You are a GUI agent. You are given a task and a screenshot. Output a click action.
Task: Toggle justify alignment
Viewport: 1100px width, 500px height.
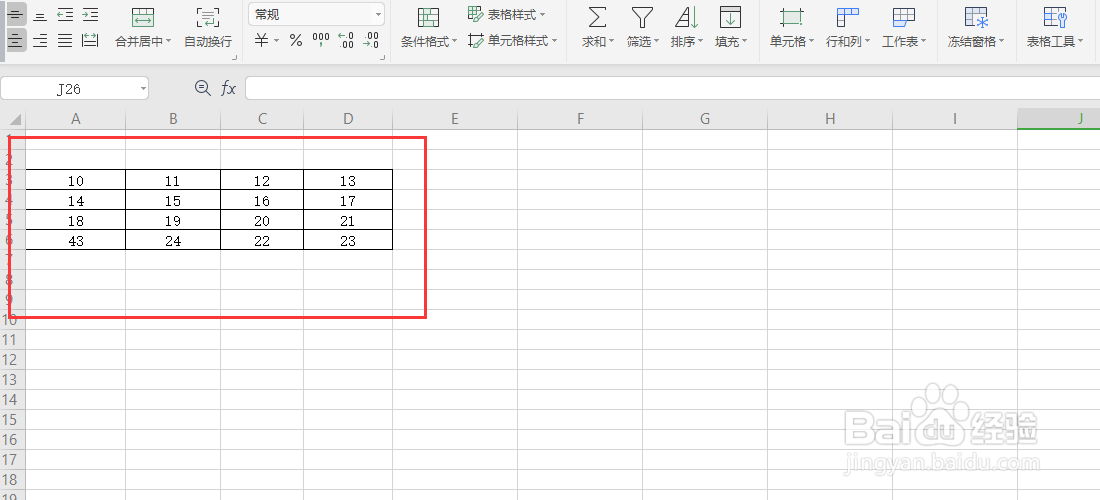(65, 41)
